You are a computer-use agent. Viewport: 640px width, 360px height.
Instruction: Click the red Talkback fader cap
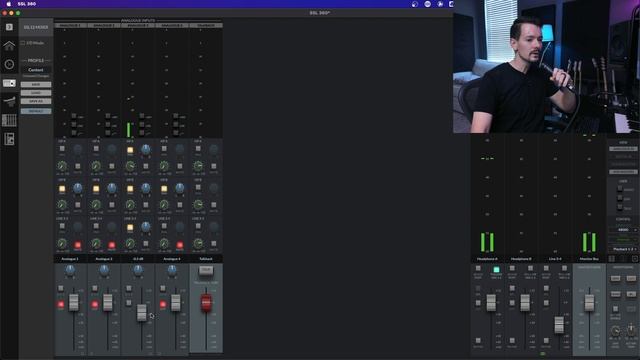[x=206, y=303]
